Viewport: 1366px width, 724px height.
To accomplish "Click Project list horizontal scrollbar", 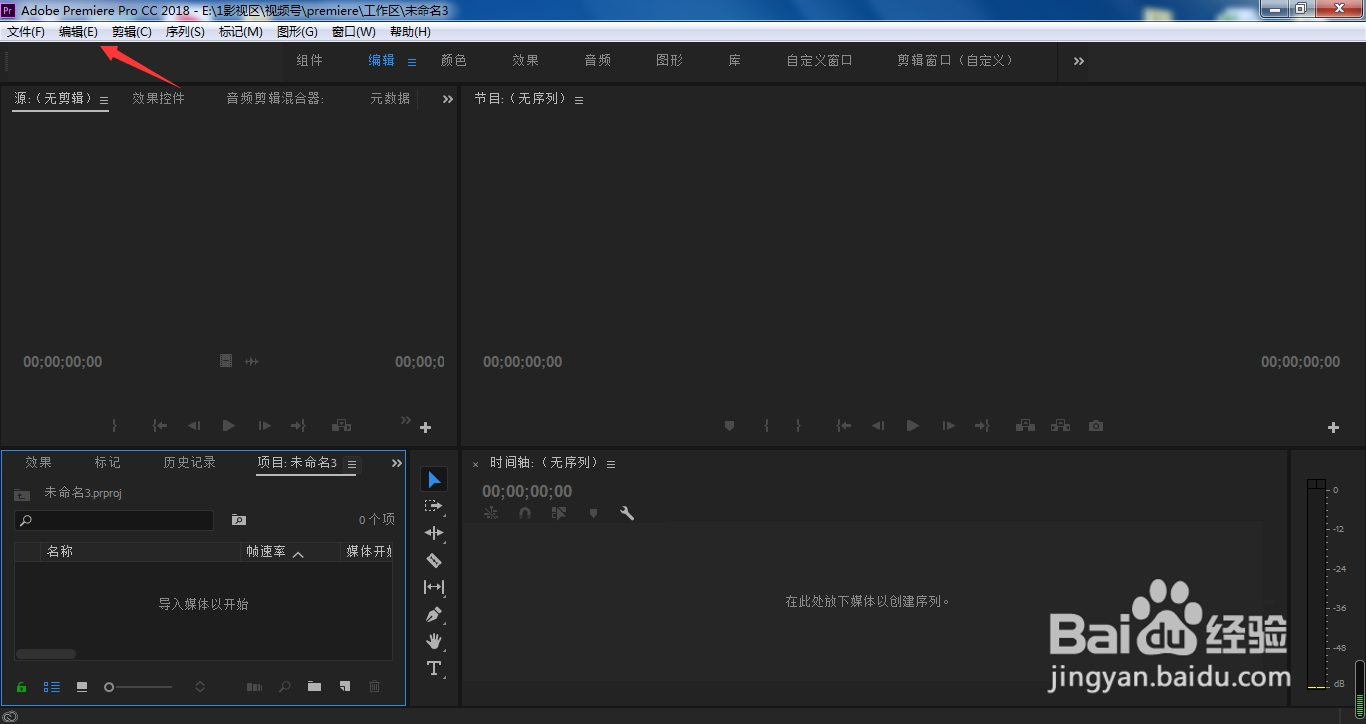I will (x=46, y=654).
